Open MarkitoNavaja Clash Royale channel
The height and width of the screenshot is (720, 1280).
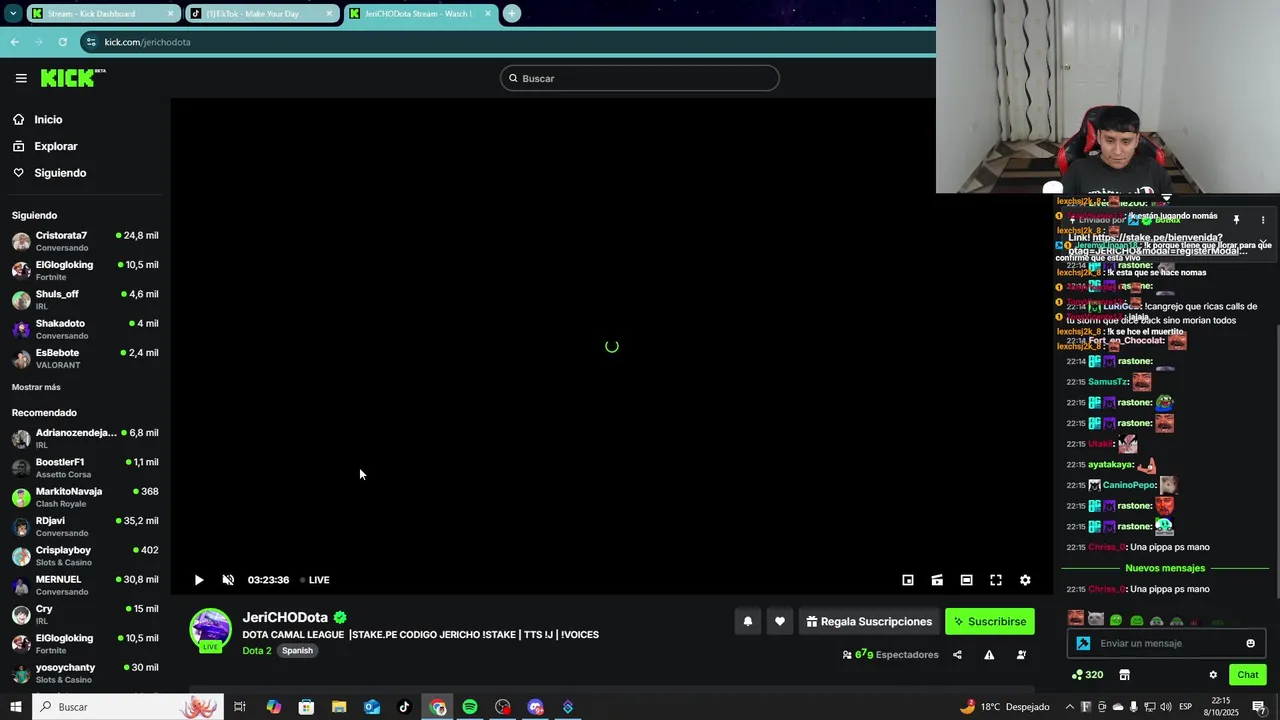pyautogui.click(x=85, y=497)
